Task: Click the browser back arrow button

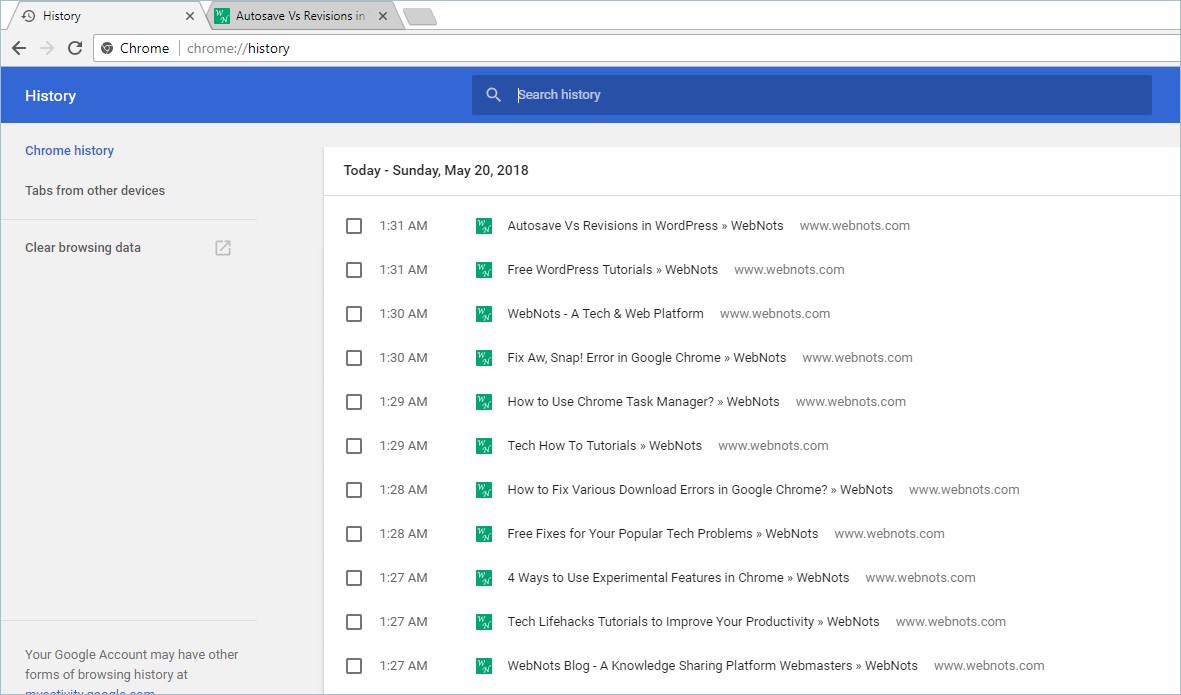Action: tap(19, 48)
